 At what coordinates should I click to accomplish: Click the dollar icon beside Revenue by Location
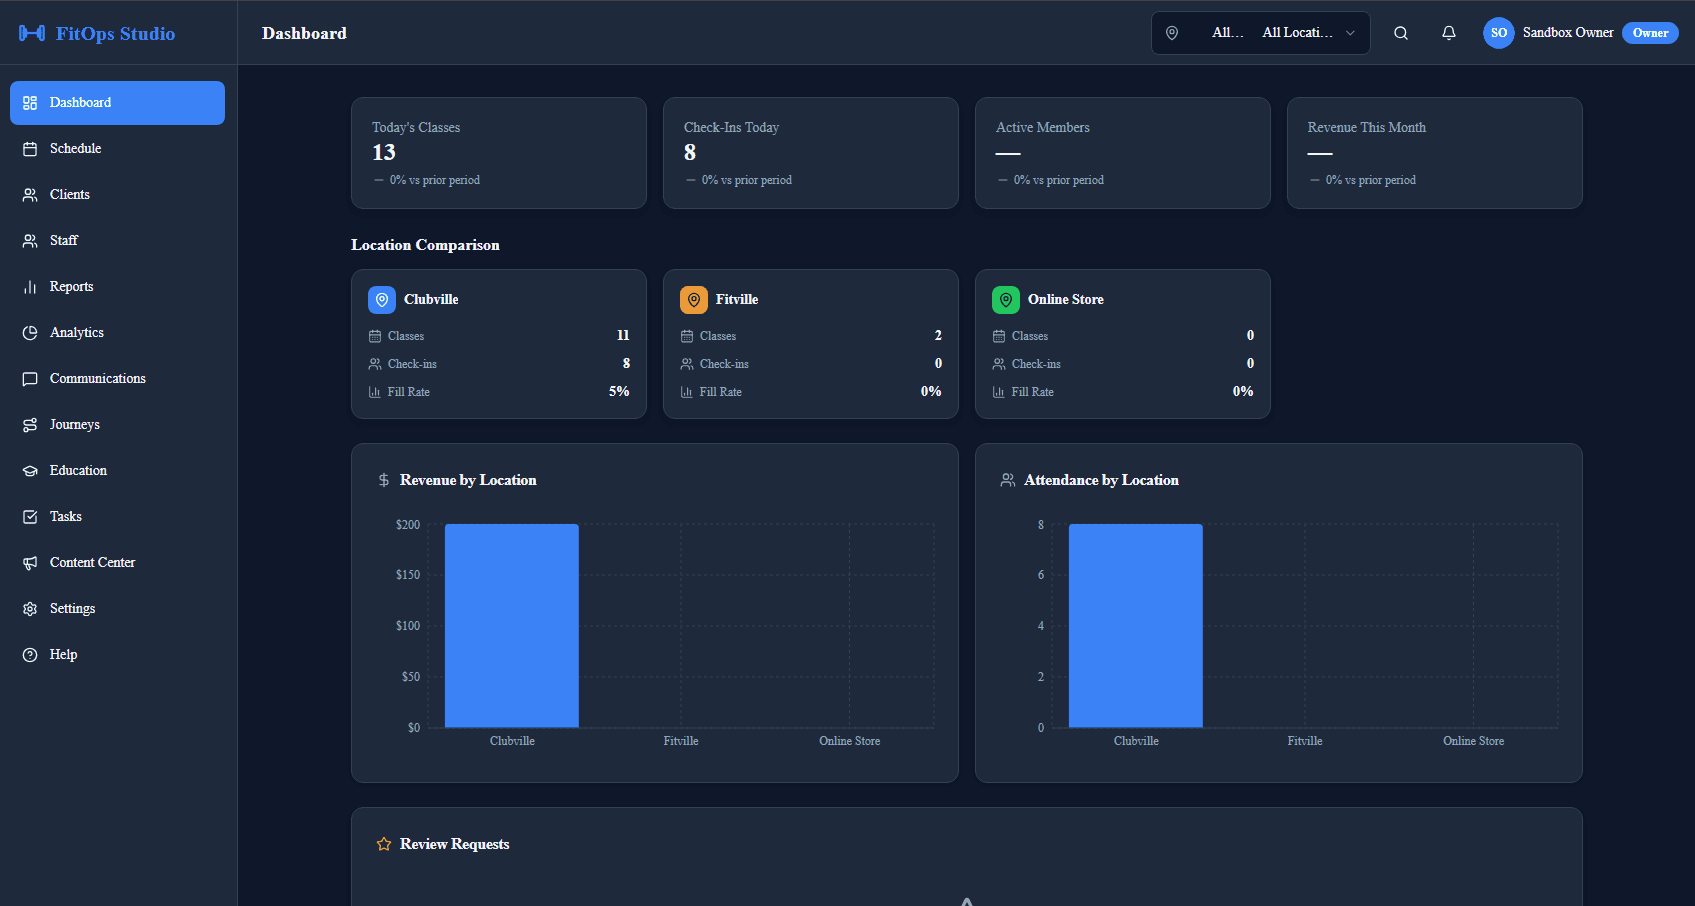383,479
